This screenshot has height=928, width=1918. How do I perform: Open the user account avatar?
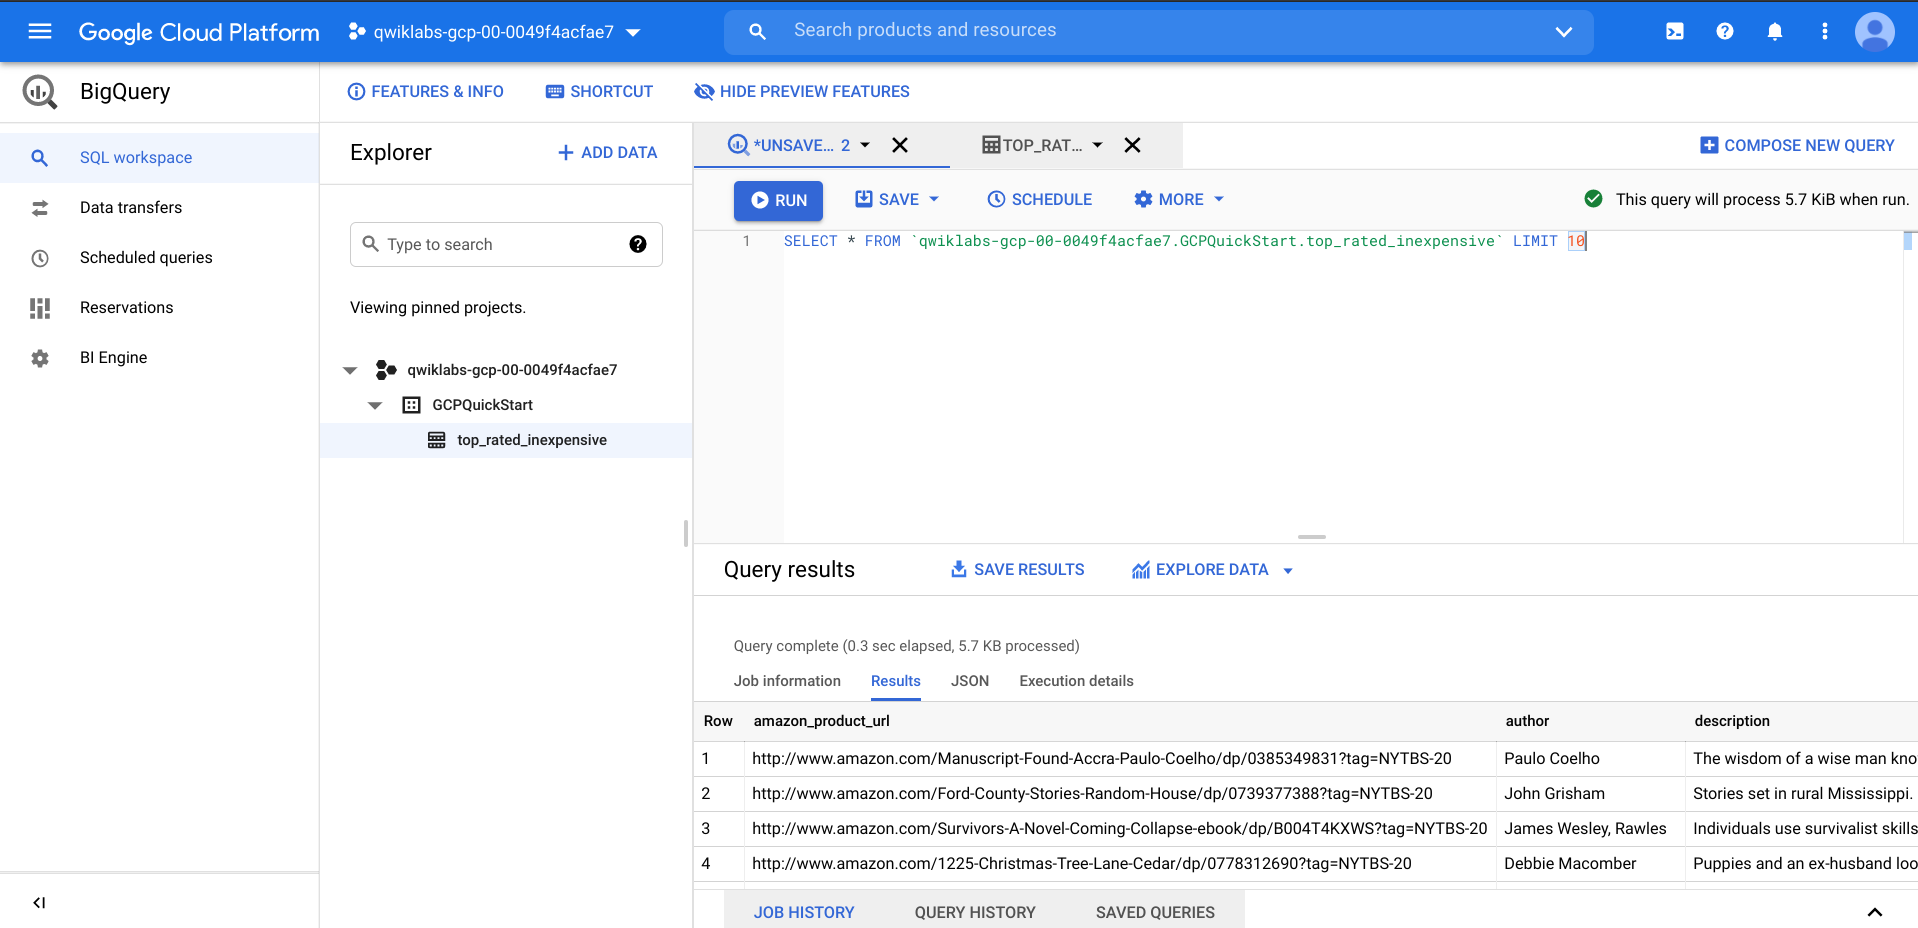pyautogui.click(x=1875, y=31)
